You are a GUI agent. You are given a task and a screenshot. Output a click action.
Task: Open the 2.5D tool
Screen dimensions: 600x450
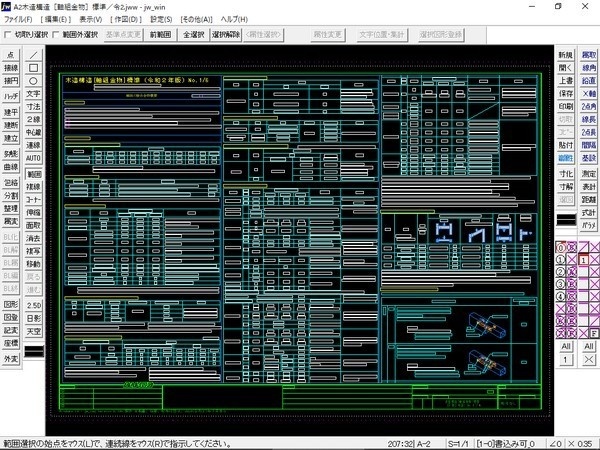coord(33,305)
